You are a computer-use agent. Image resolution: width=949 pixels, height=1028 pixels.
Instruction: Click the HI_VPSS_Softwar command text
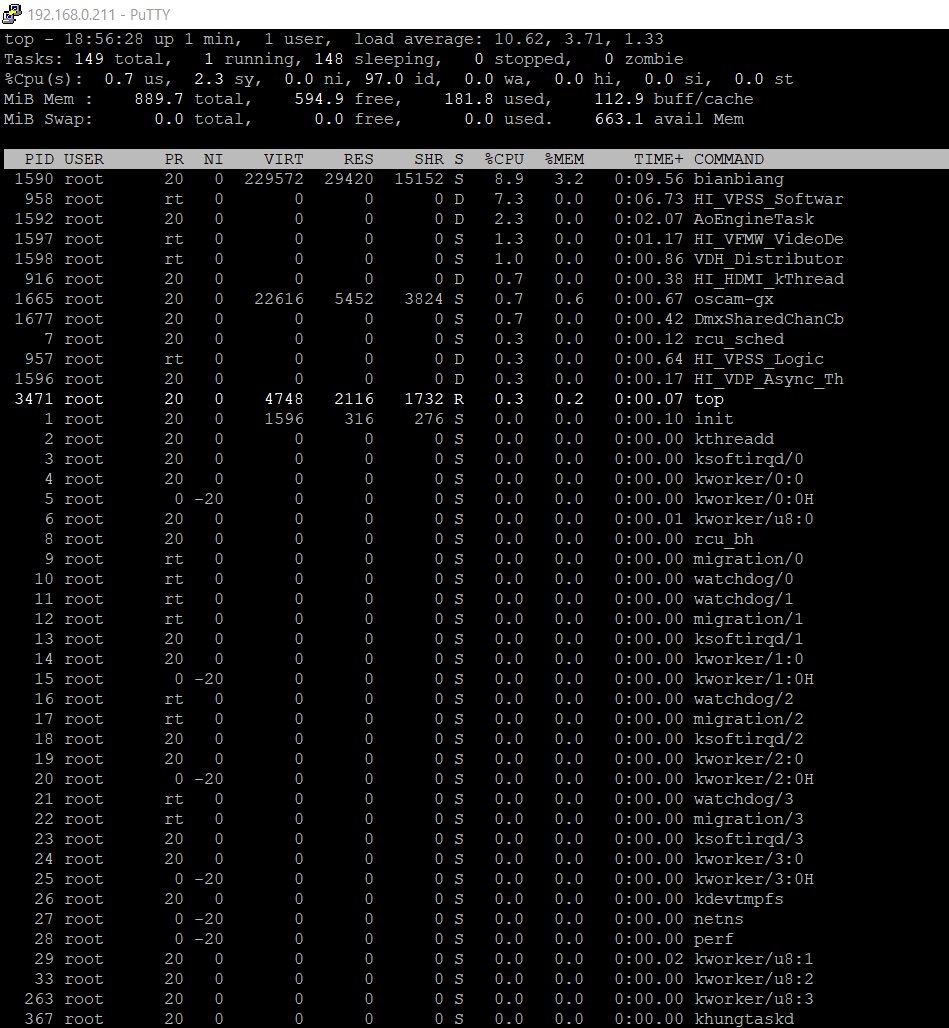768,199
